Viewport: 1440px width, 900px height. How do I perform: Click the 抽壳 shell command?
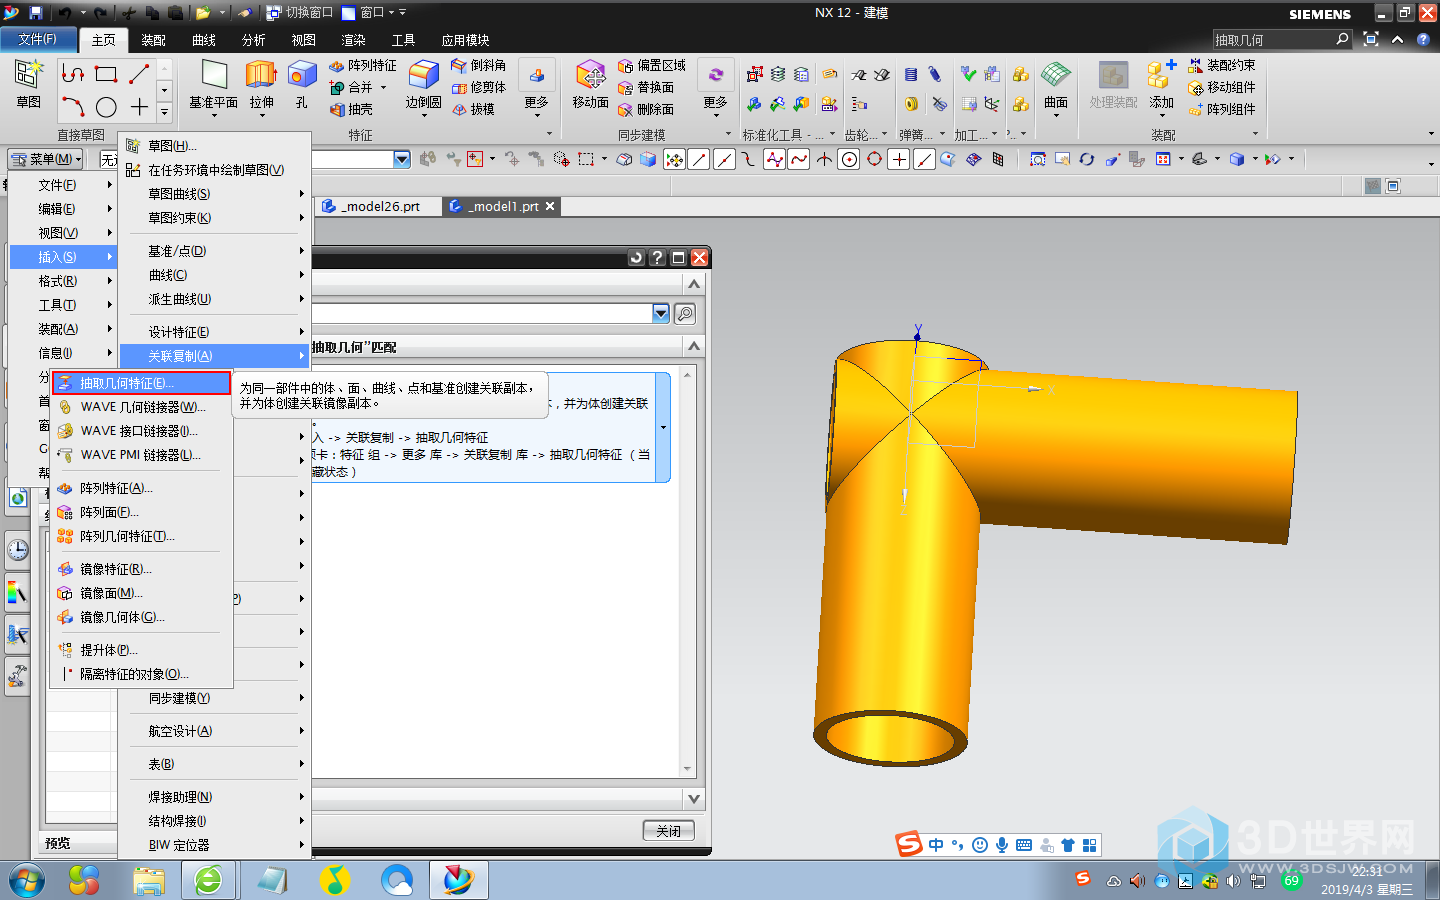(x=351, y=109)
